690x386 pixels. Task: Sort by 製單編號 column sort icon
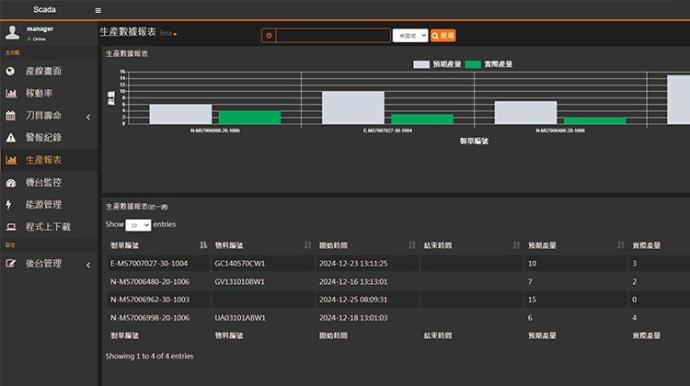click(x=203, y=245)
